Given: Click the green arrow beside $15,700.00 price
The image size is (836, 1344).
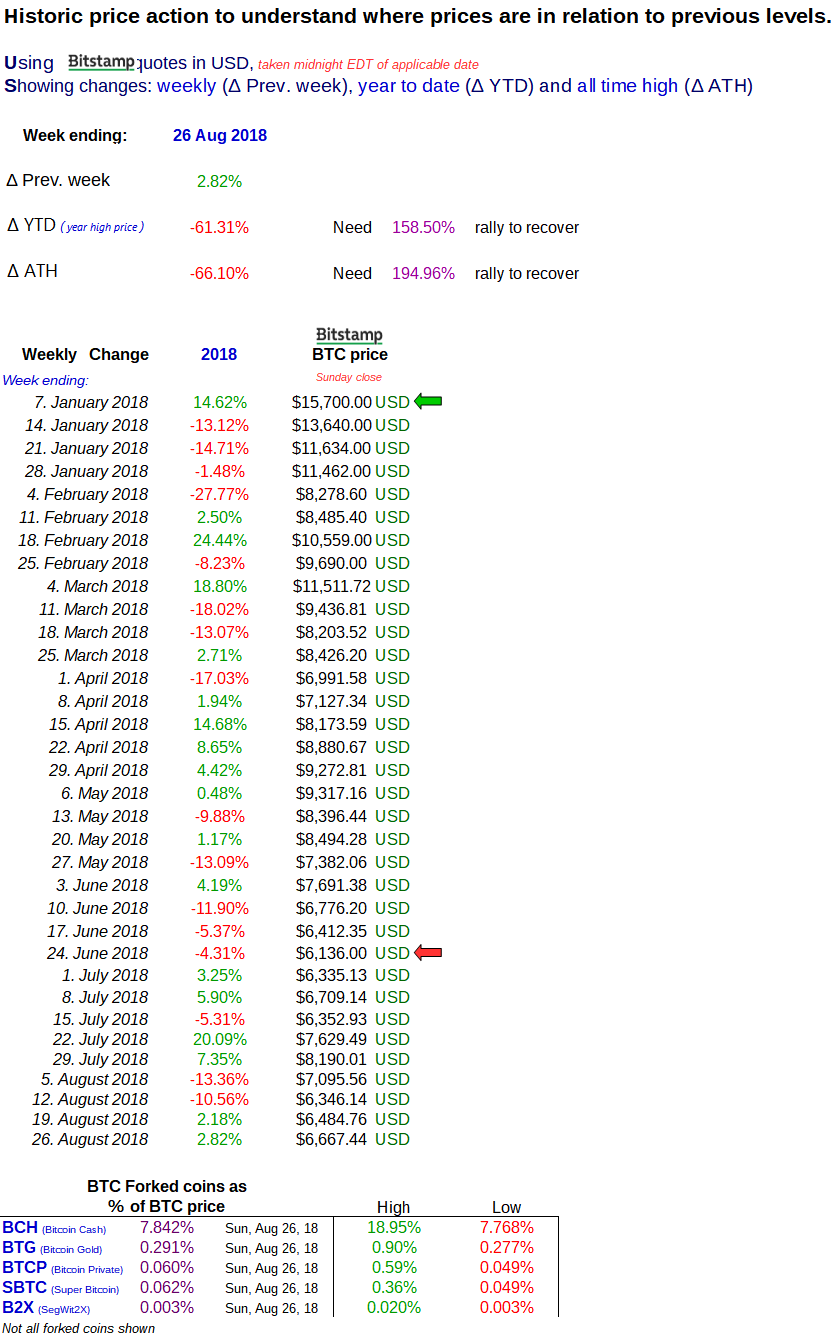Looking at the screenshot, I should 428,402.
